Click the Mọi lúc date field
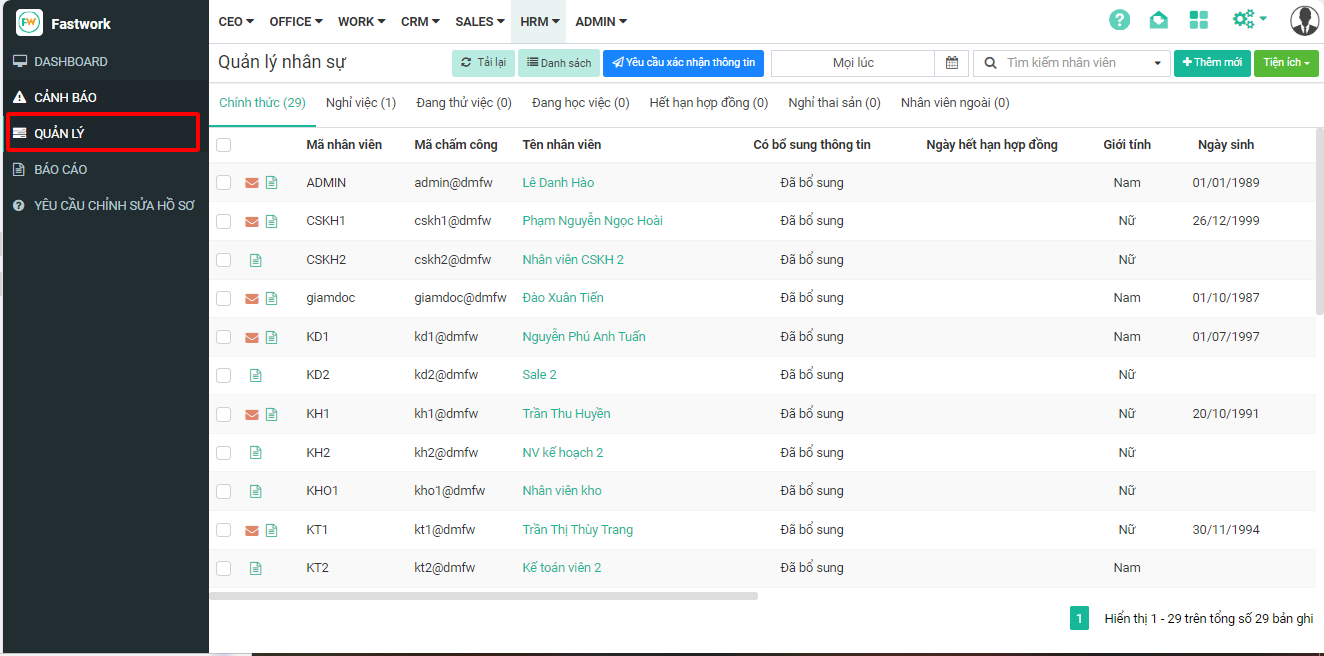The width and height of the screenshot is (1324, 656). [853, 63]
